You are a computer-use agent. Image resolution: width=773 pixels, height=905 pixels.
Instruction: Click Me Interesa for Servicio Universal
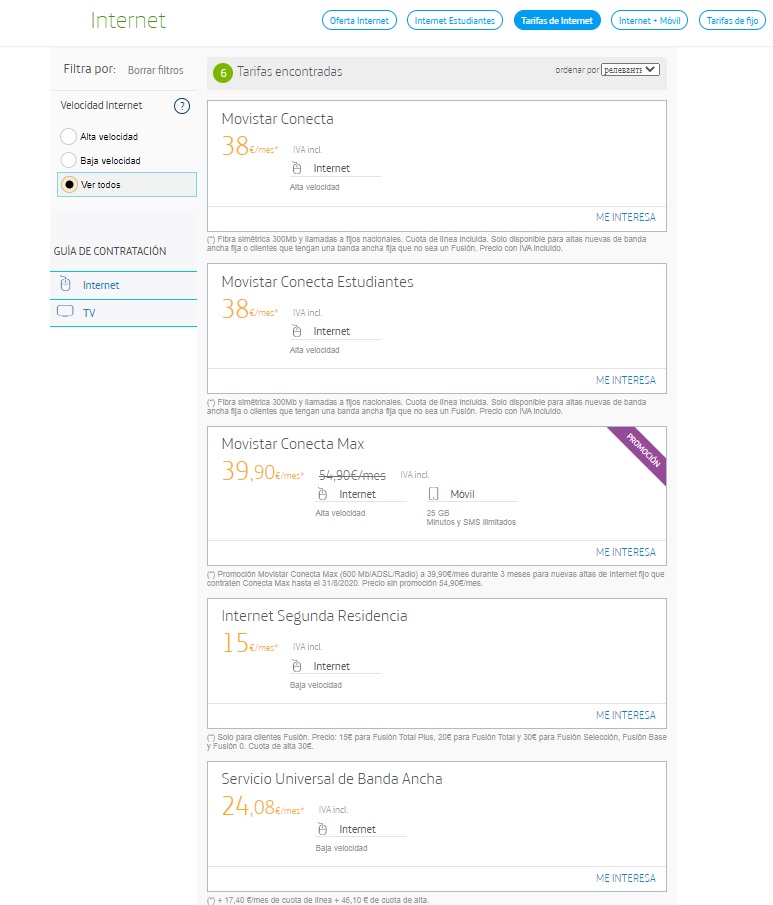(625, 878)
